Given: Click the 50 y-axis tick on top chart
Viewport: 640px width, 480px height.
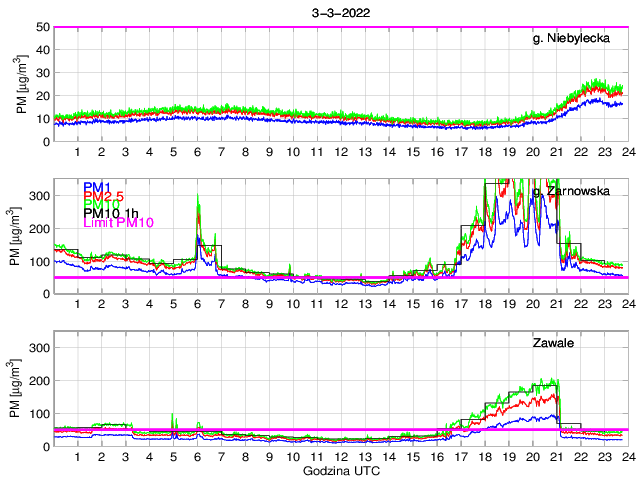Looking at the screenshot, I should tap(43, 27).
